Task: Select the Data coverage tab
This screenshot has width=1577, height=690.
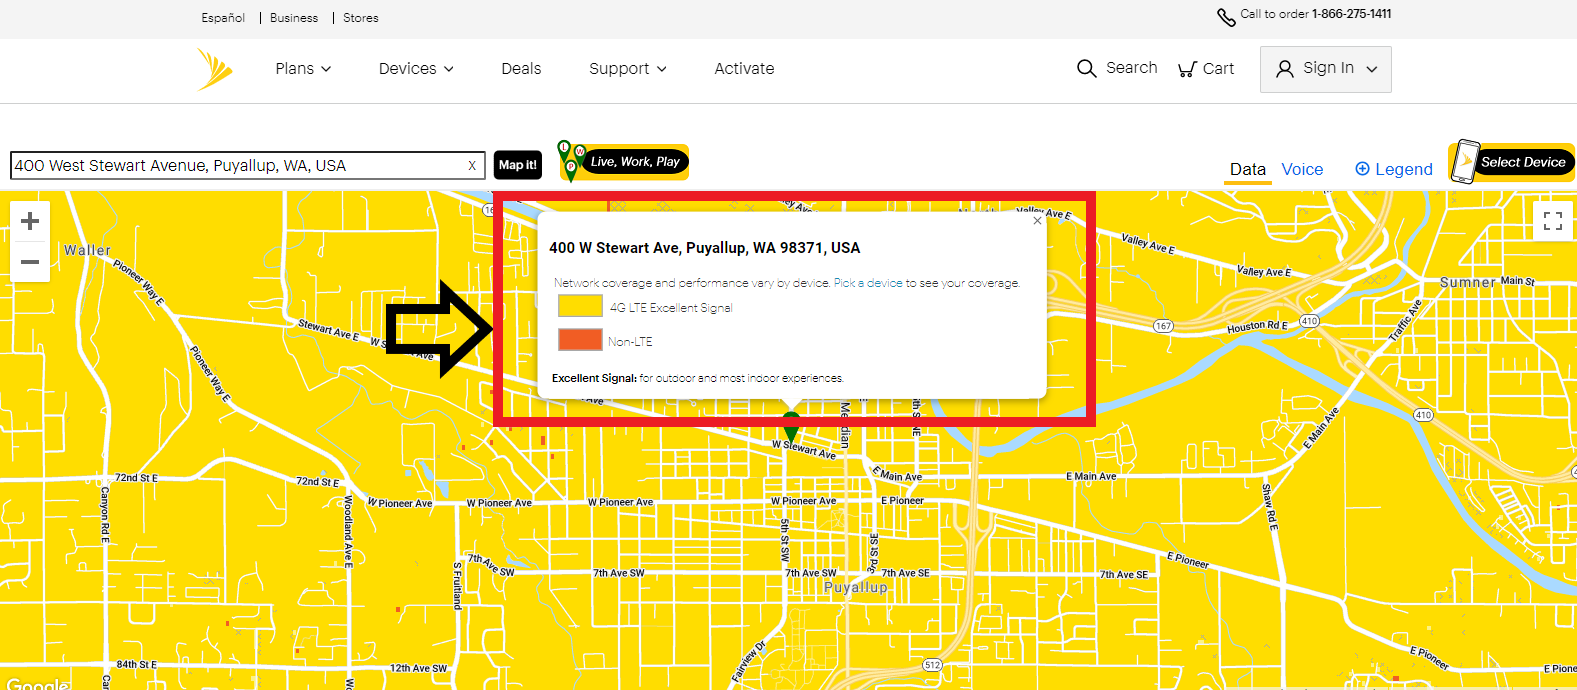Action: point(1247,170)
